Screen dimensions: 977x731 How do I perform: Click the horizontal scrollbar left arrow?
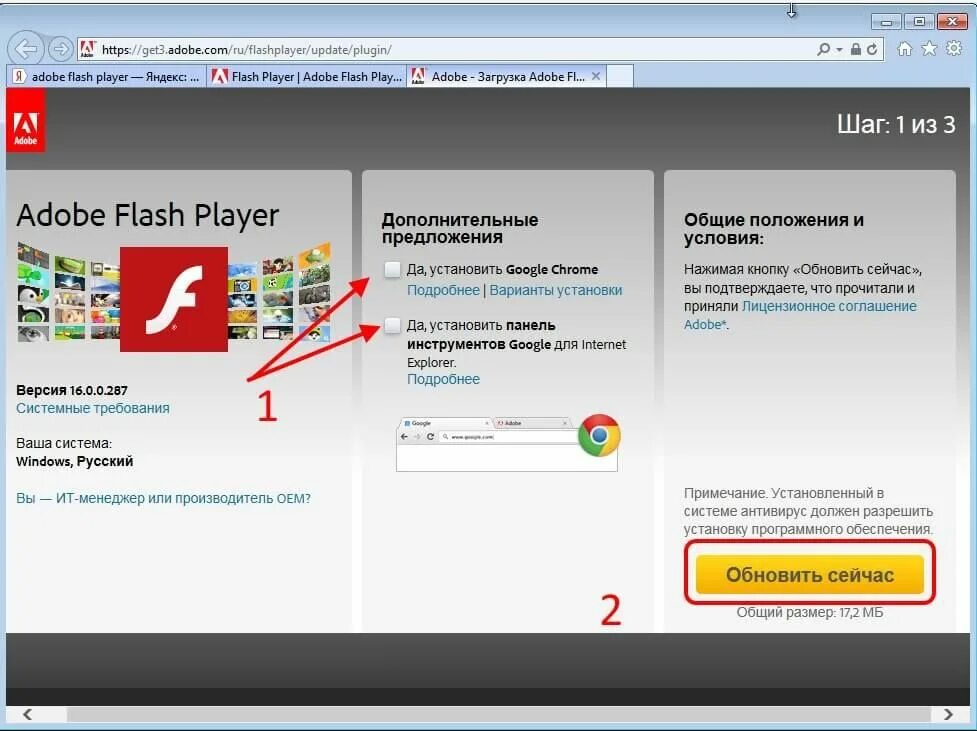(x=27, y=714)
